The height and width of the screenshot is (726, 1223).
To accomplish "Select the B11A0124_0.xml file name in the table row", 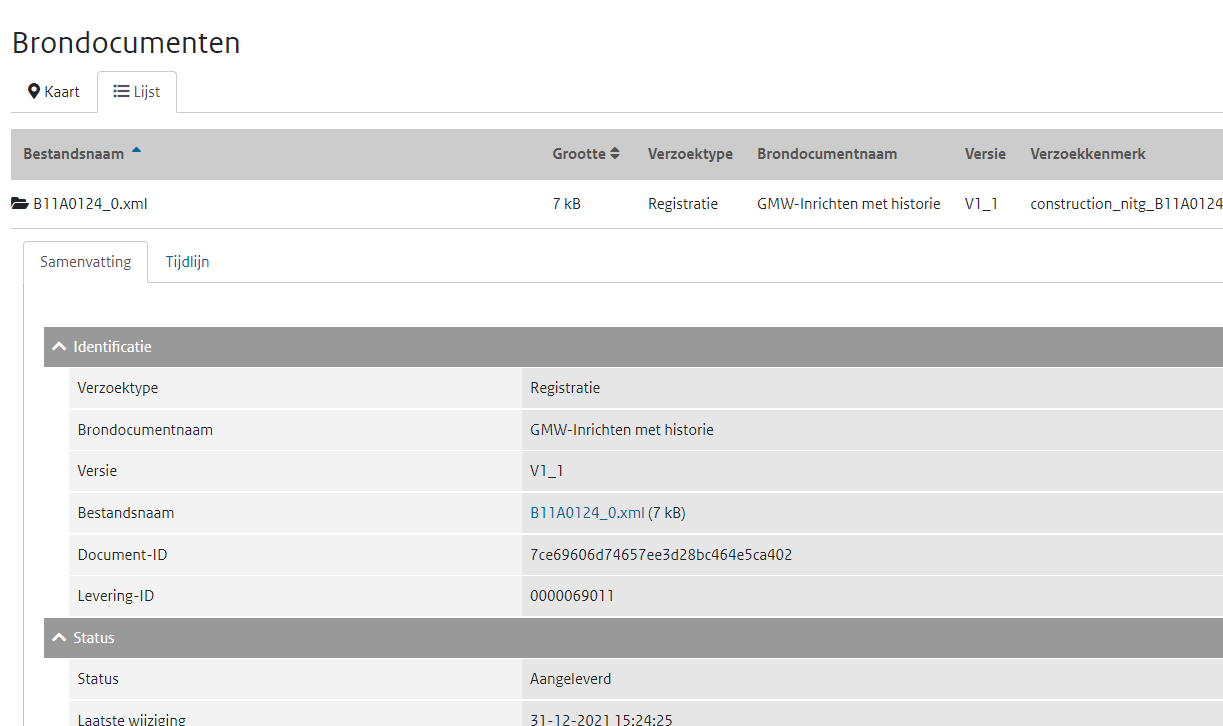I will (90, 204).
